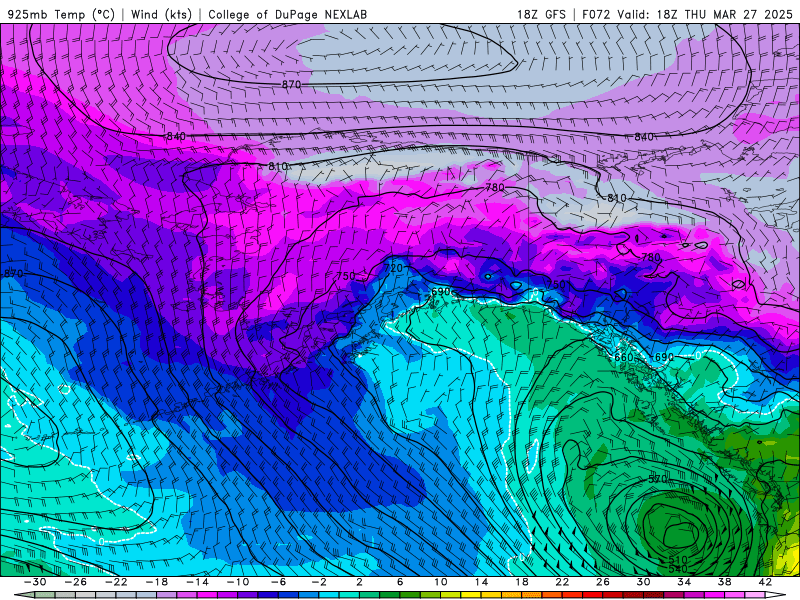Click the -6 colorbar tick label

coord(279,582)
